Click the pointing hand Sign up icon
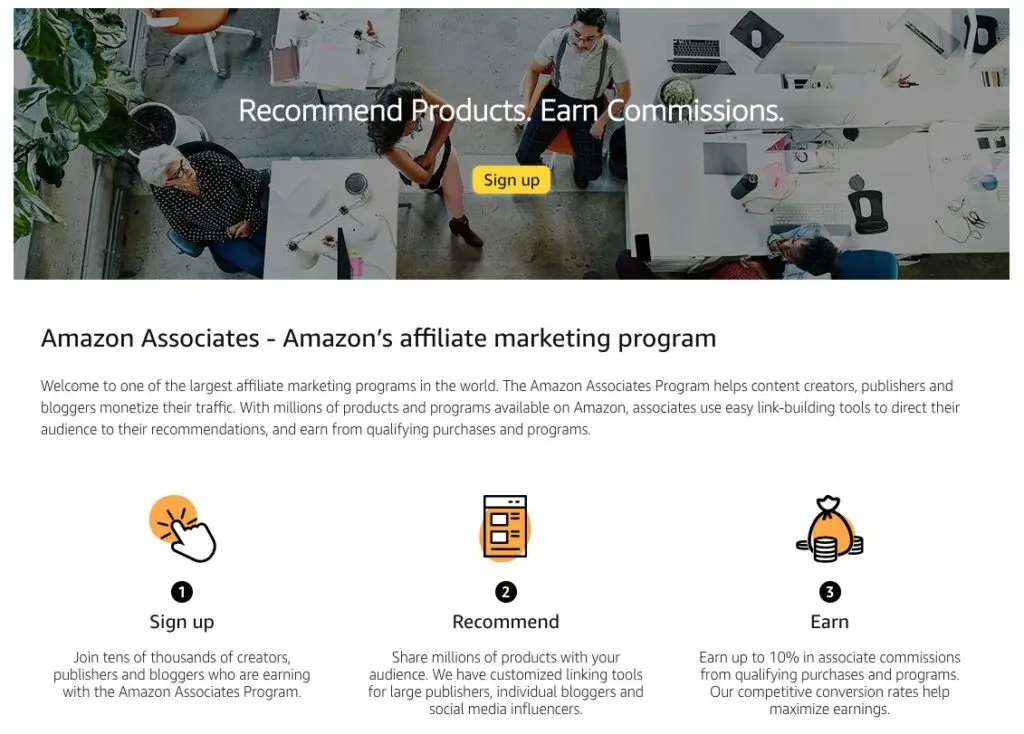 pos(182,528)
